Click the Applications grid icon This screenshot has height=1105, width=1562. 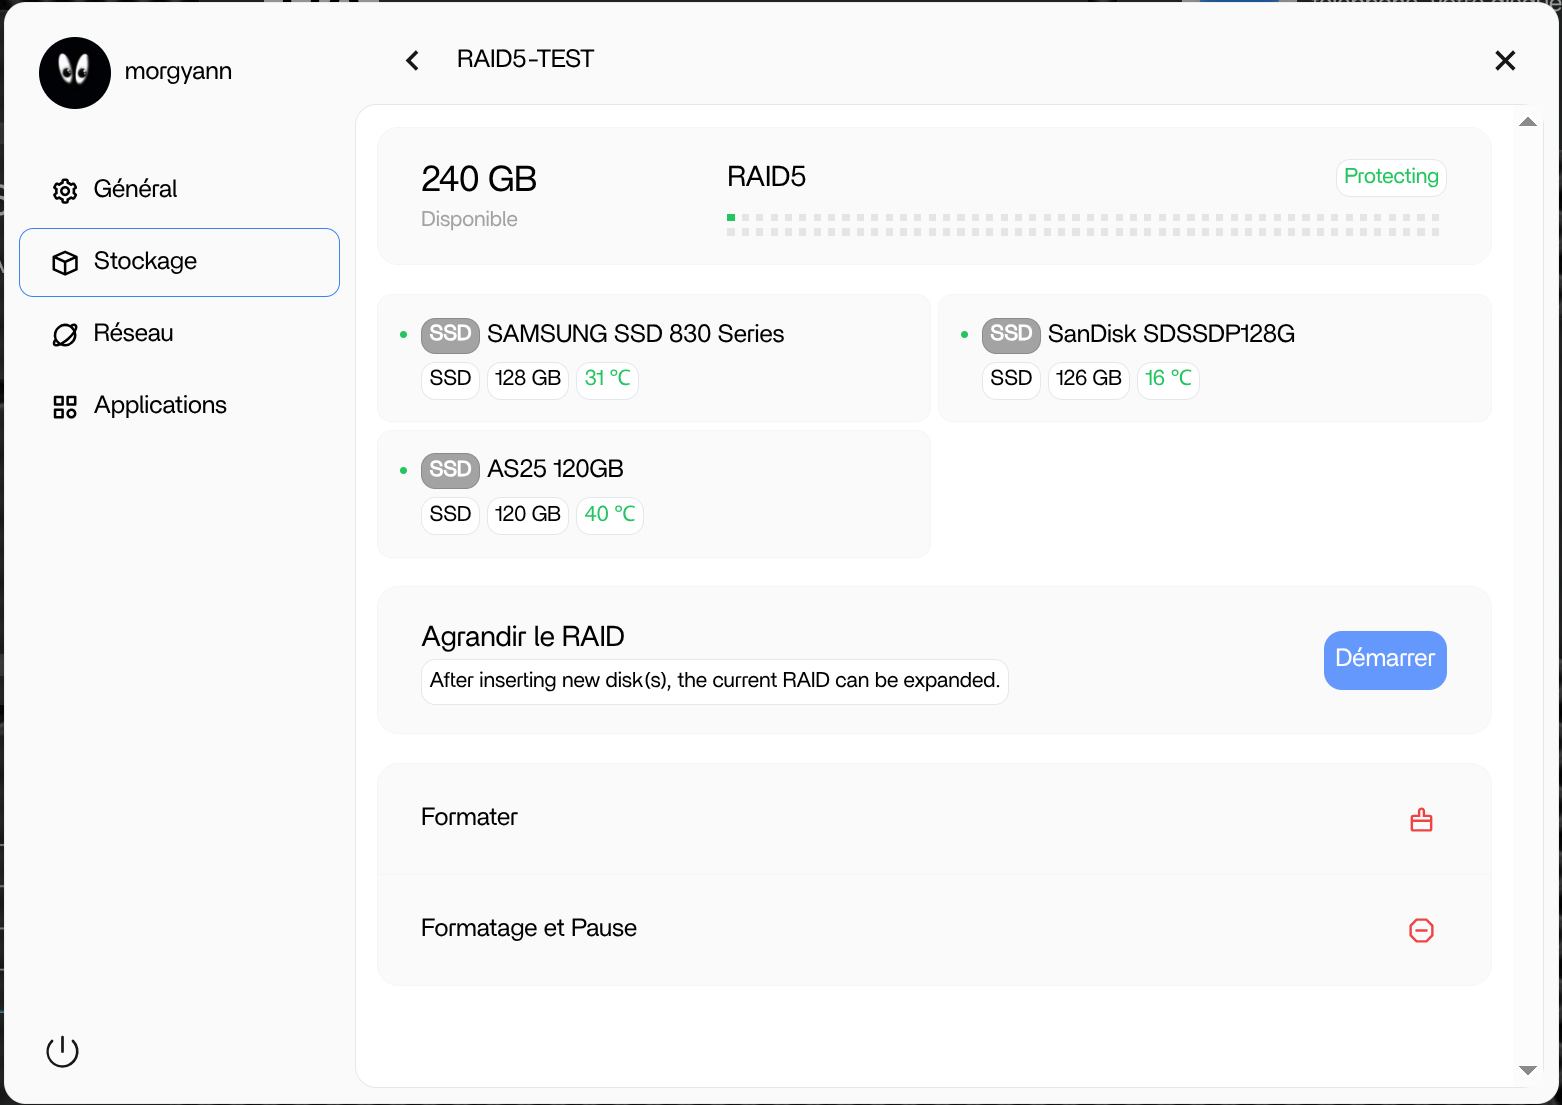(65, 407)
